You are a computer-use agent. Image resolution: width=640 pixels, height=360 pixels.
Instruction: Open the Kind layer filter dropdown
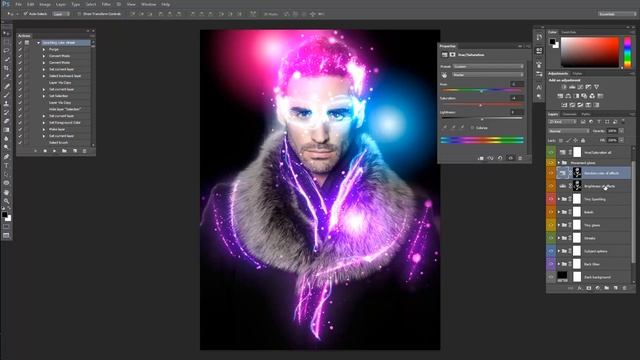click(x=562, y=122)
